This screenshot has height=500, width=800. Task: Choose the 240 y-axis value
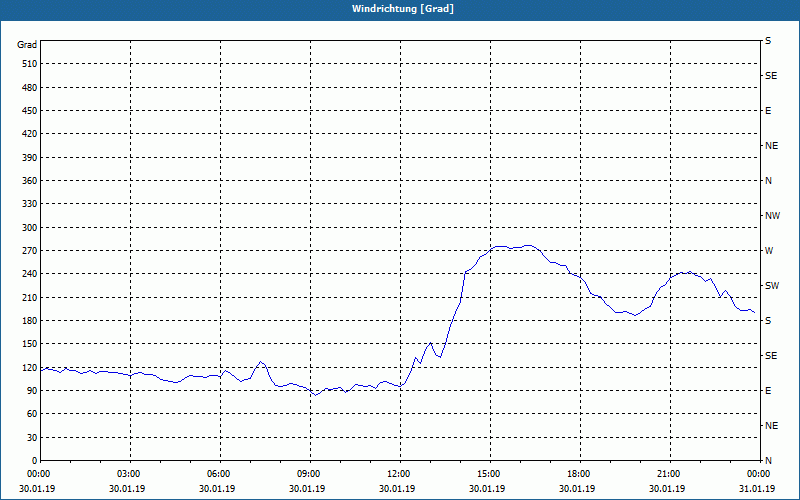click(x=30, y=274)
